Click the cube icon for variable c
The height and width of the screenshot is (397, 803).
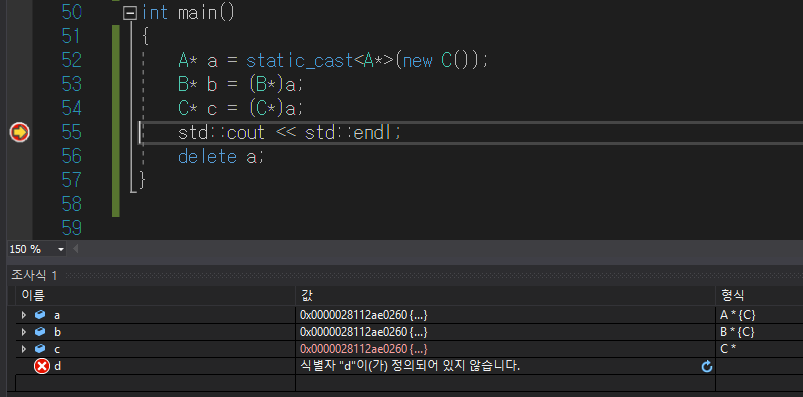click(x=40, y=349)
